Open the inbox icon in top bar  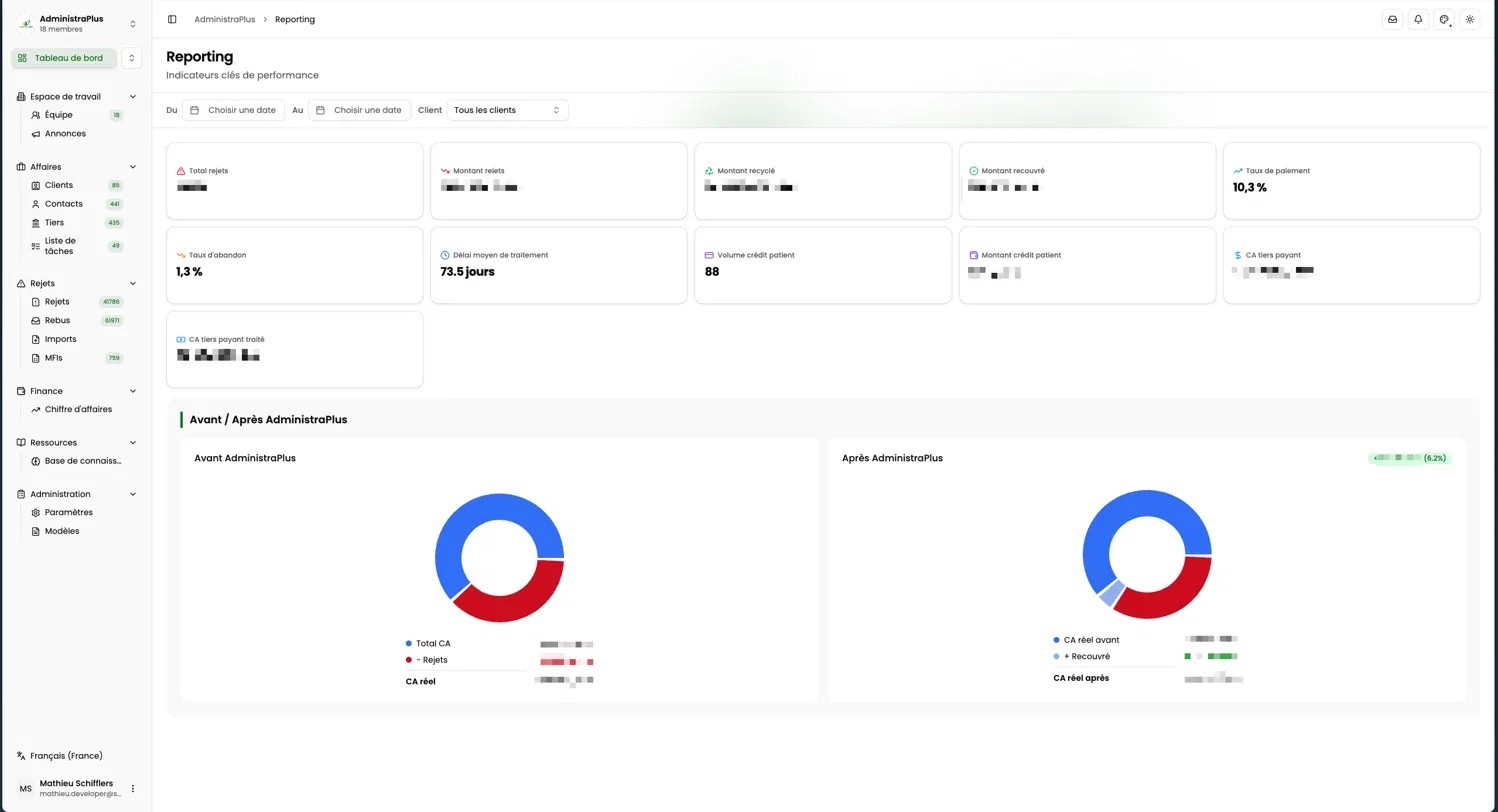click(x=1392, y=19)
